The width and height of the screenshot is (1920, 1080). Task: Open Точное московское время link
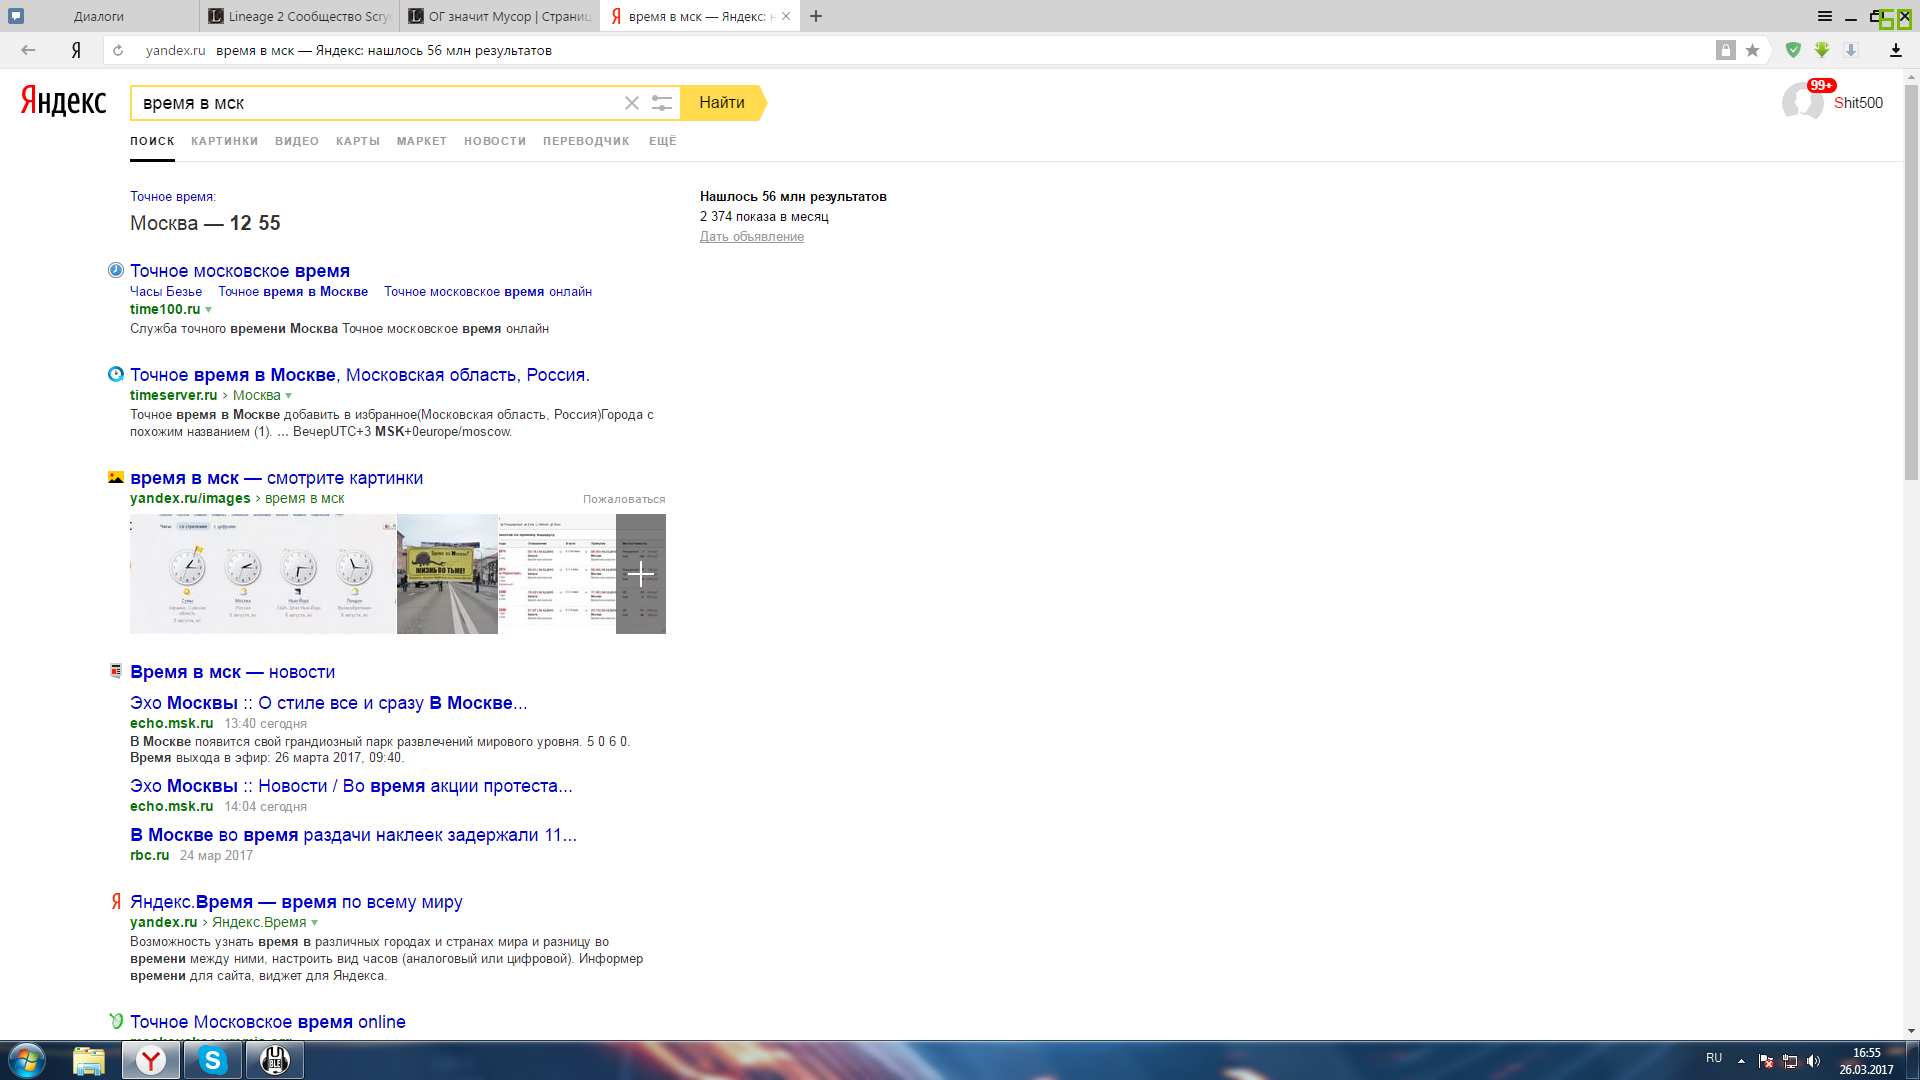pos(240,271)
